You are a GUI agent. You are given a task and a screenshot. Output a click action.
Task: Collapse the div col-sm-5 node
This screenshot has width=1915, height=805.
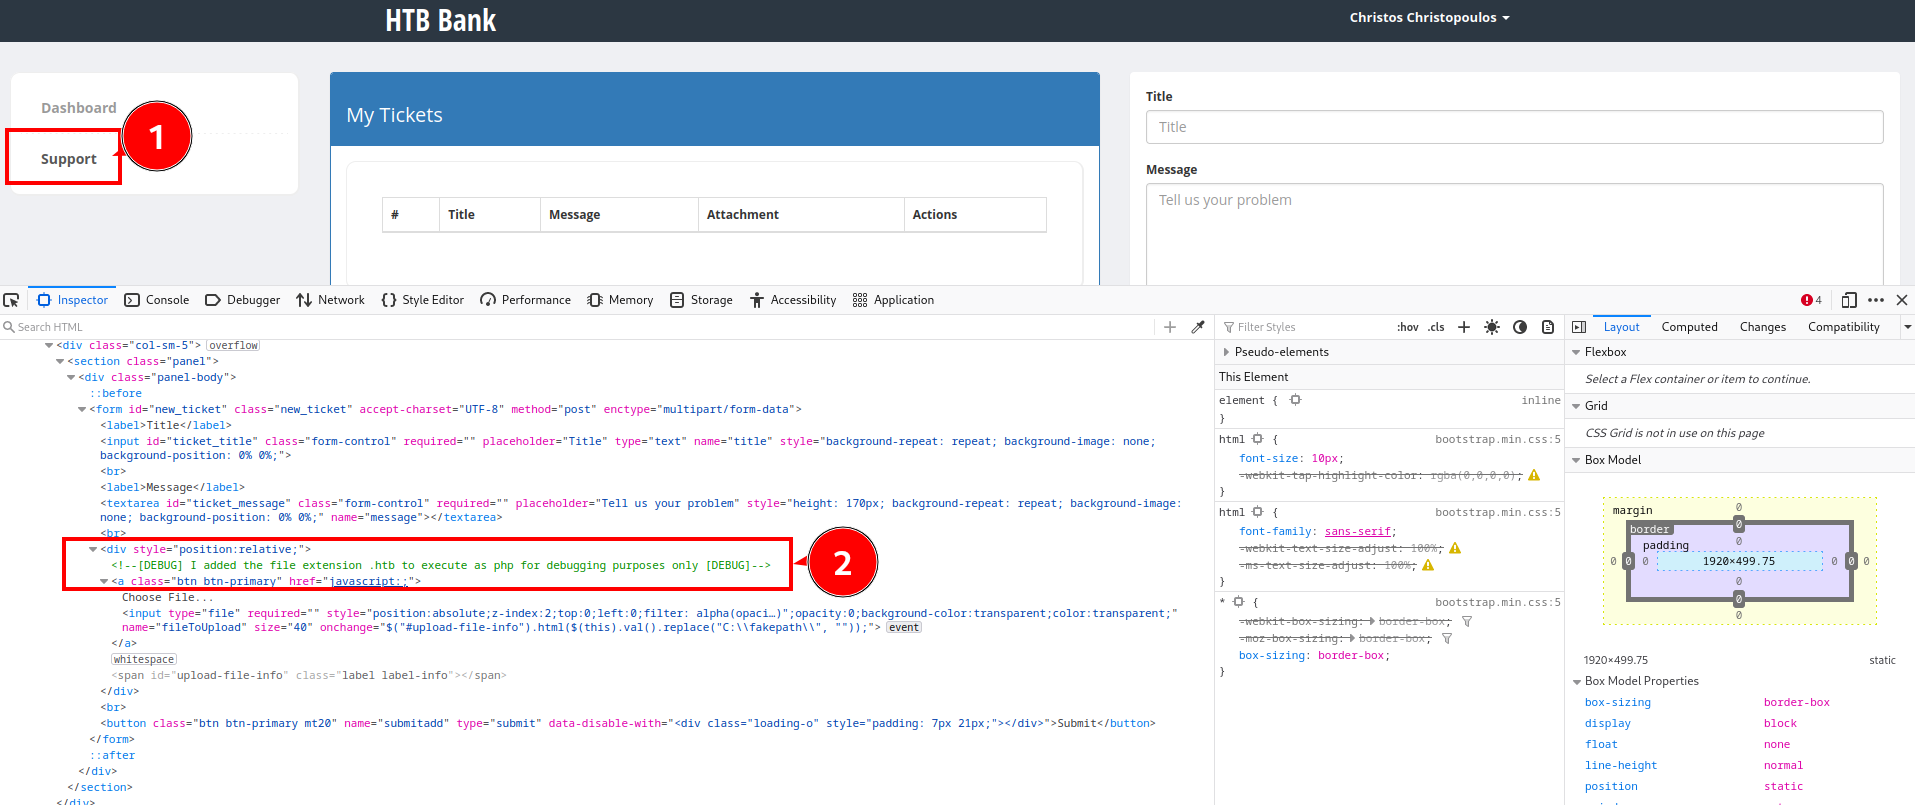click(x=49, y=345)
